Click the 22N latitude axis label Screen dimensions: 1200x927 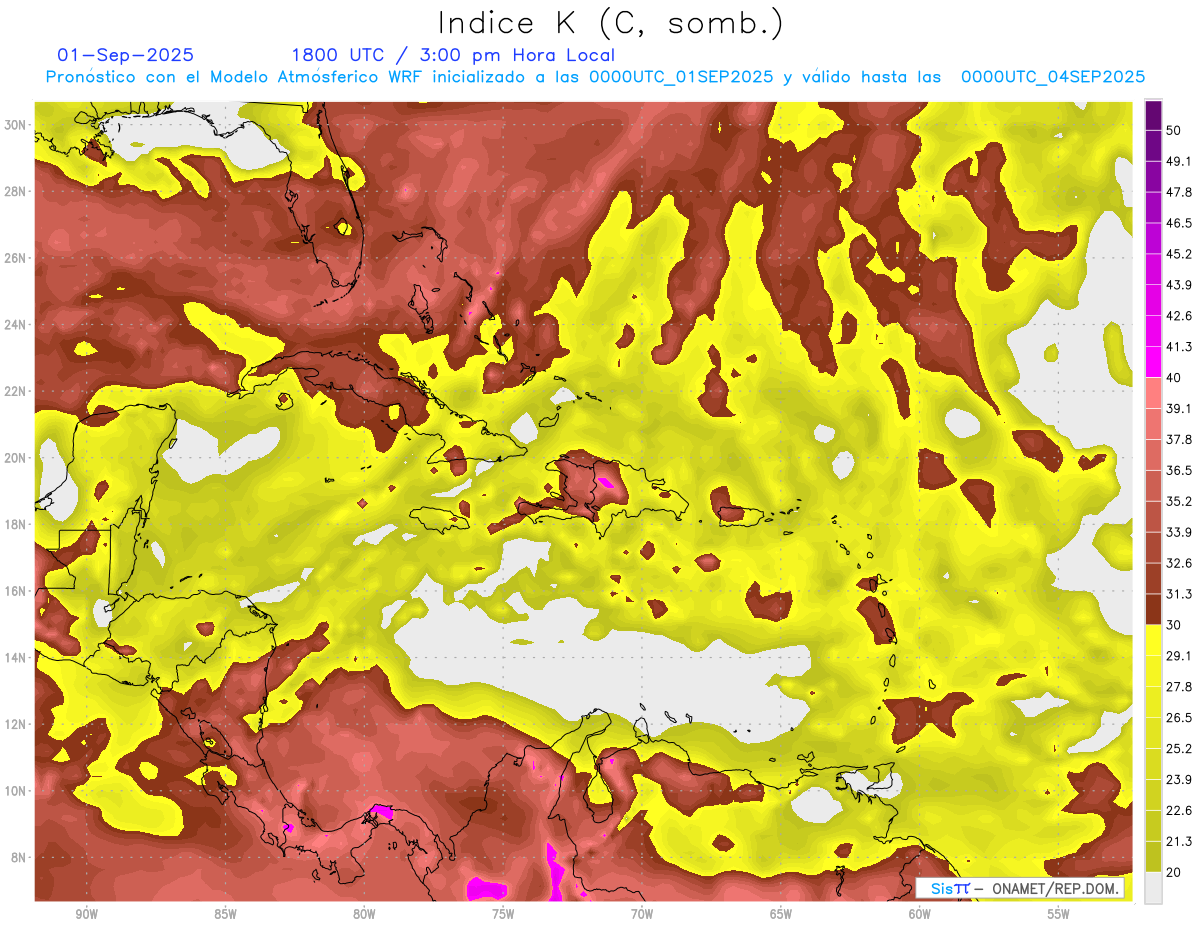coord(15,391)
